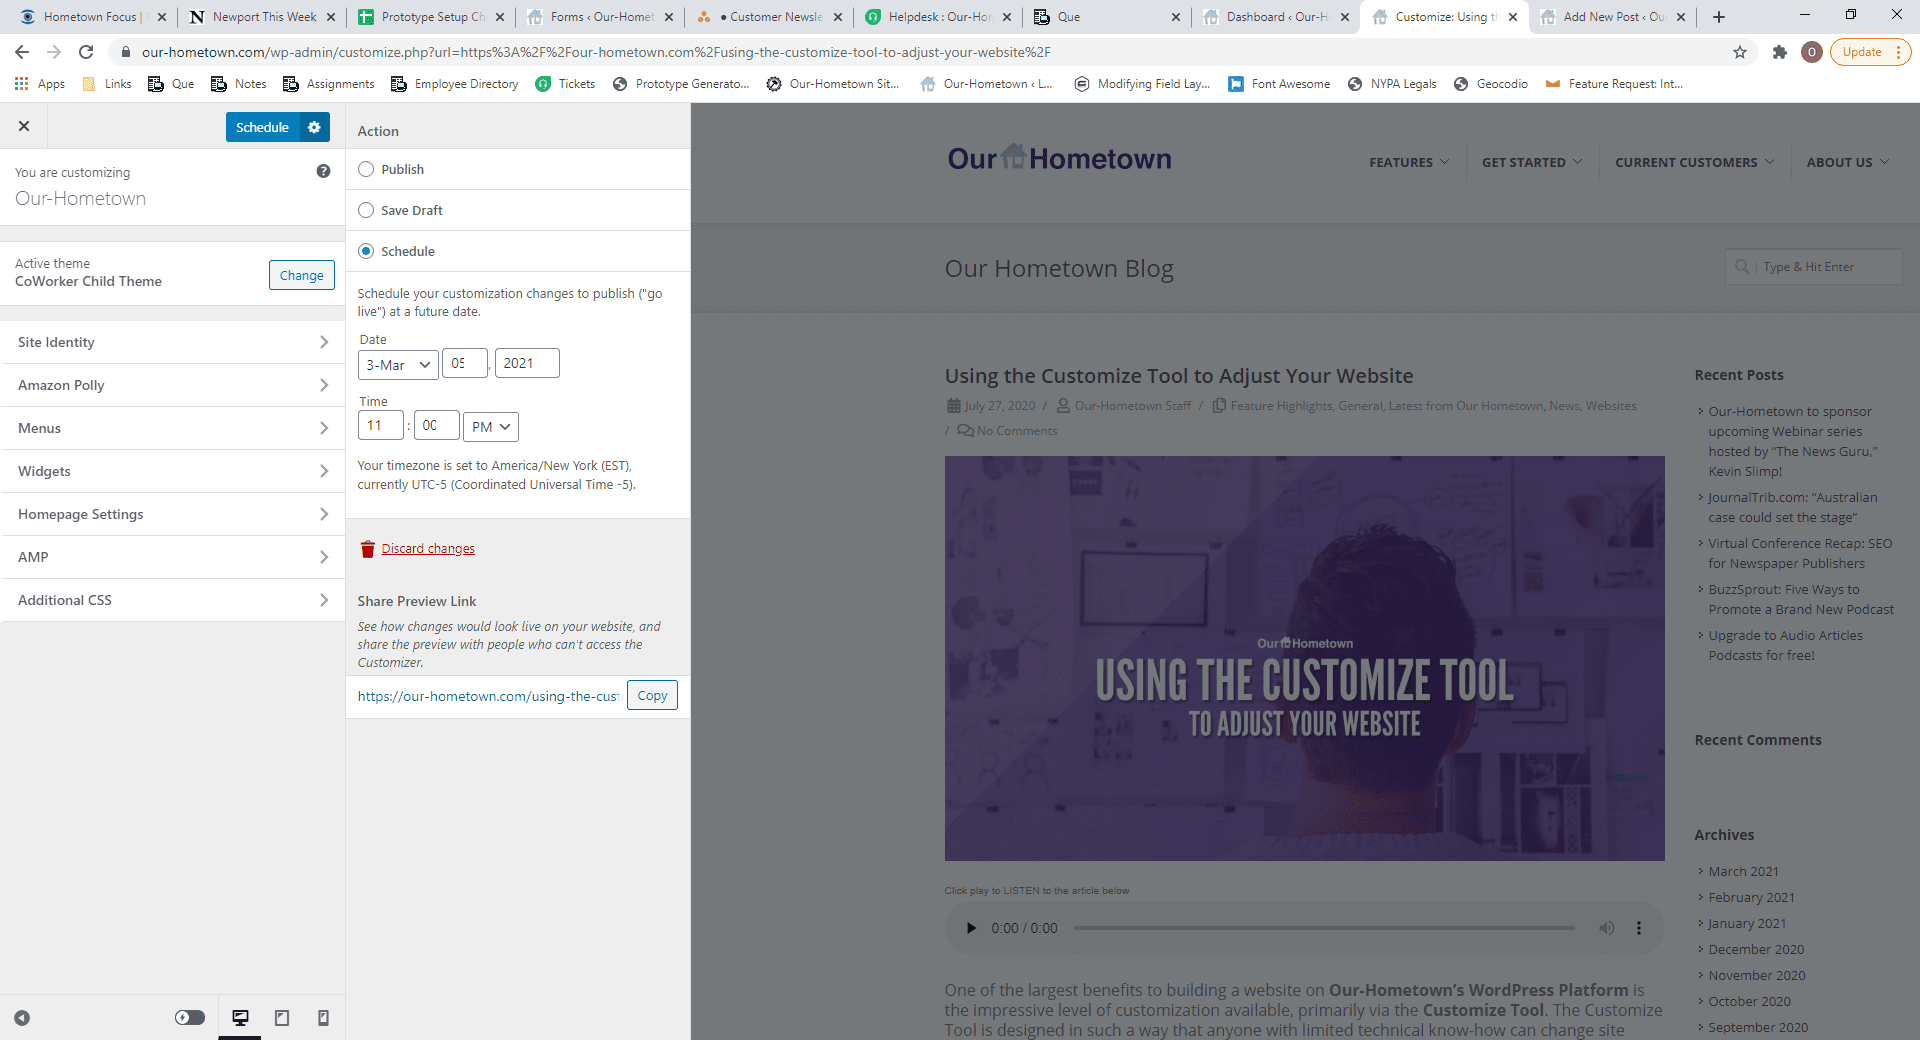1920x1040 pixels.
Task: Close the Customizer with the X icon
Action: (x=24, y=126)
